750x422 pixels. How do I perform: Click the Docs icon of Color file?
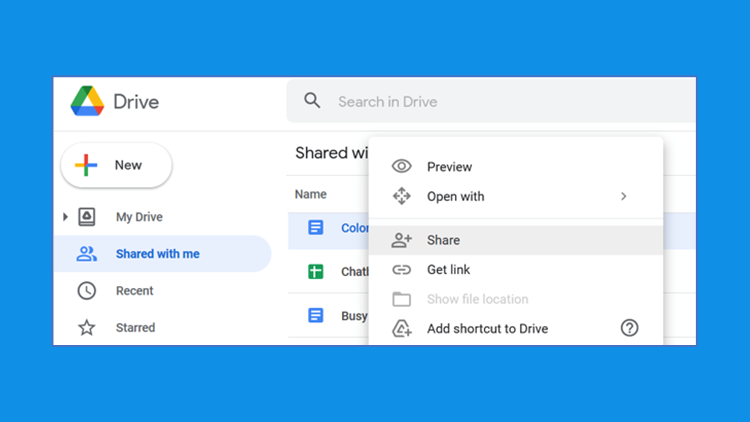tap(316, 227)
